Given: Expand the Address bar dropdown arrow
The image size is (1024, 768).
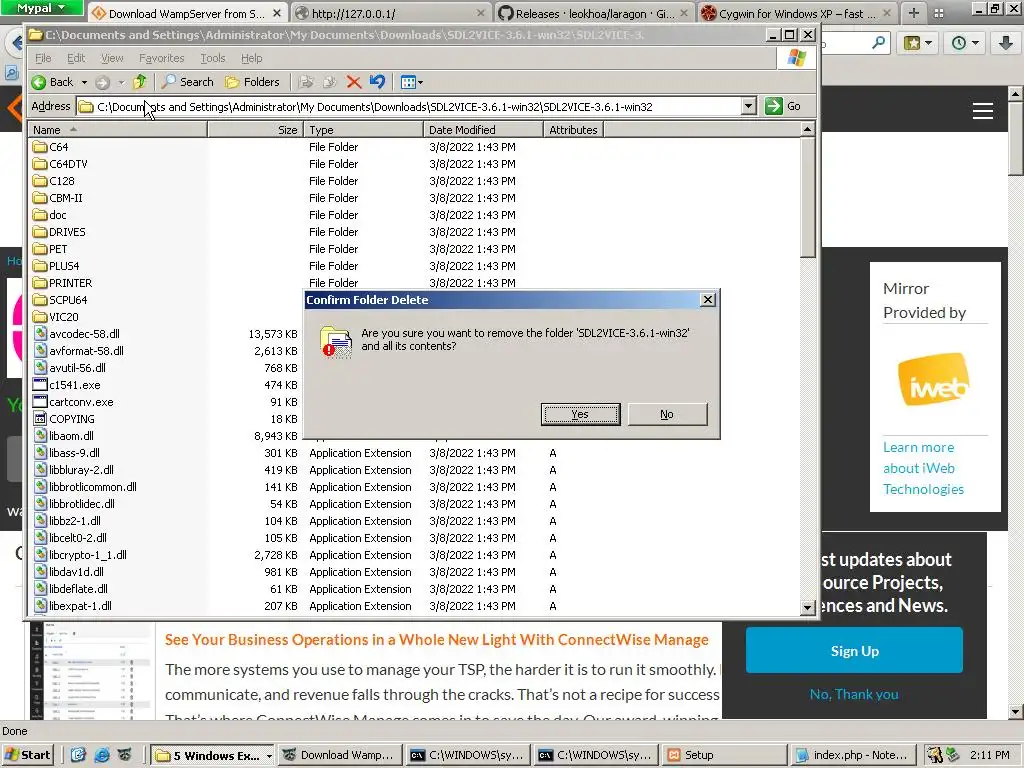Looking at the screenshot, I should click(749, 106).
